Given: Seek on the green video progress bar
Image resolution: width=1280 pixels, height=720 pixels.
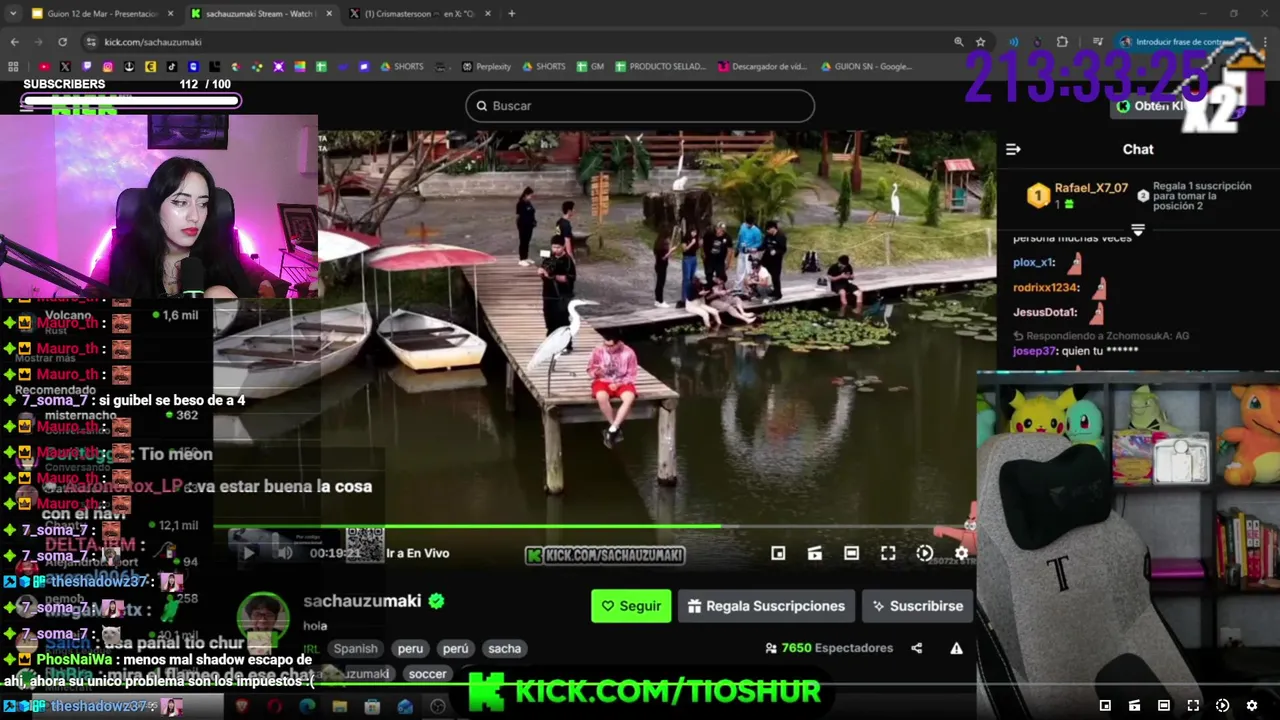Looking at the screenshot, I should [594, 526].
